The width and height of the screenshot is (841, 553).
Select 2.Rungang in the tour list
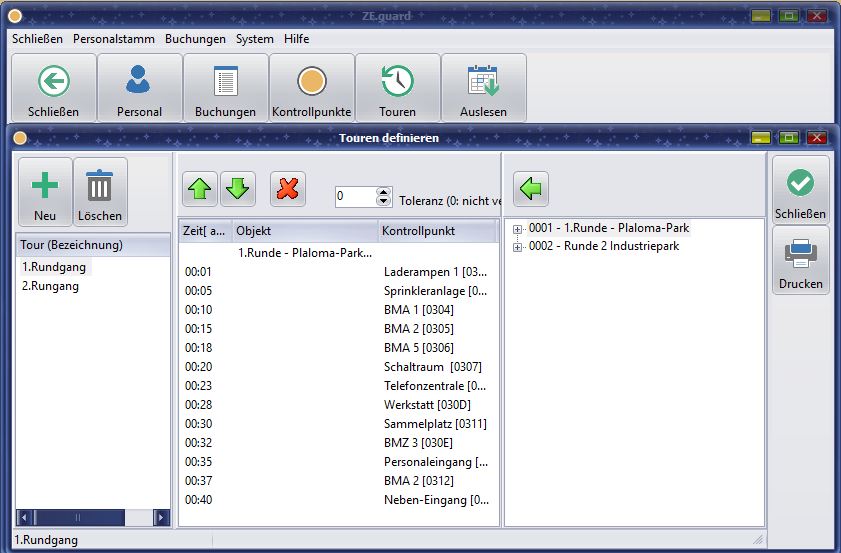click(x=50, y=286)
